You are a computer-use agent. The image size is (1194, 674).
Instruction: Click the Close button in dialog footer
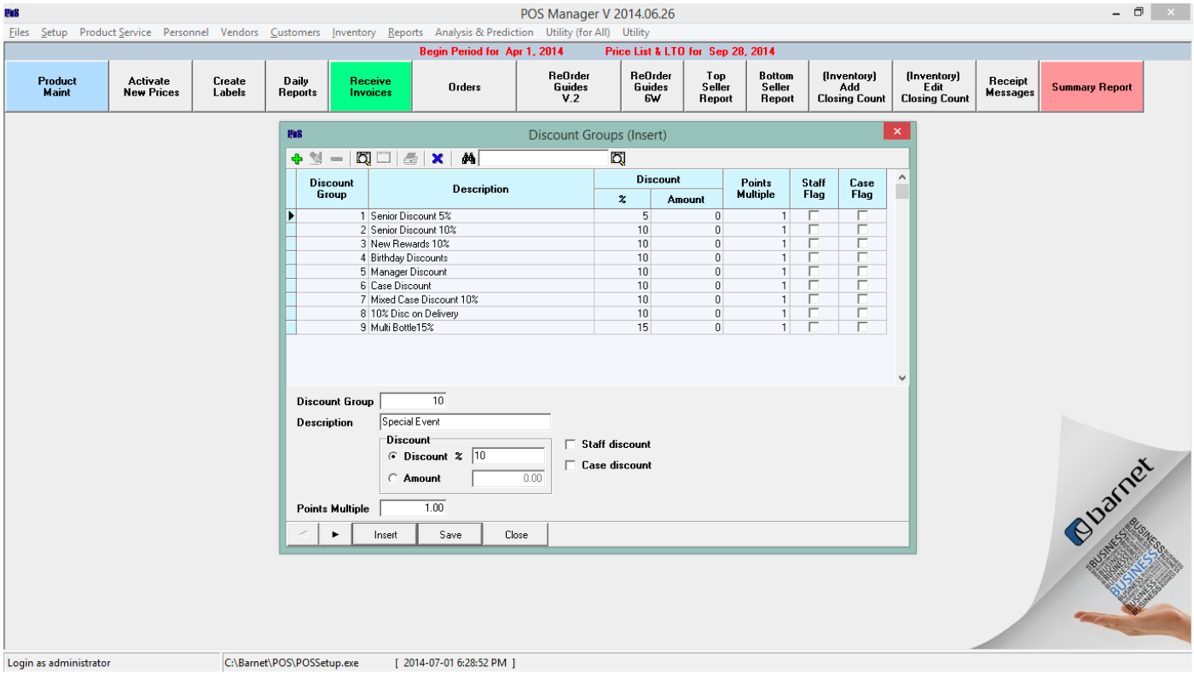coord(516,535)
